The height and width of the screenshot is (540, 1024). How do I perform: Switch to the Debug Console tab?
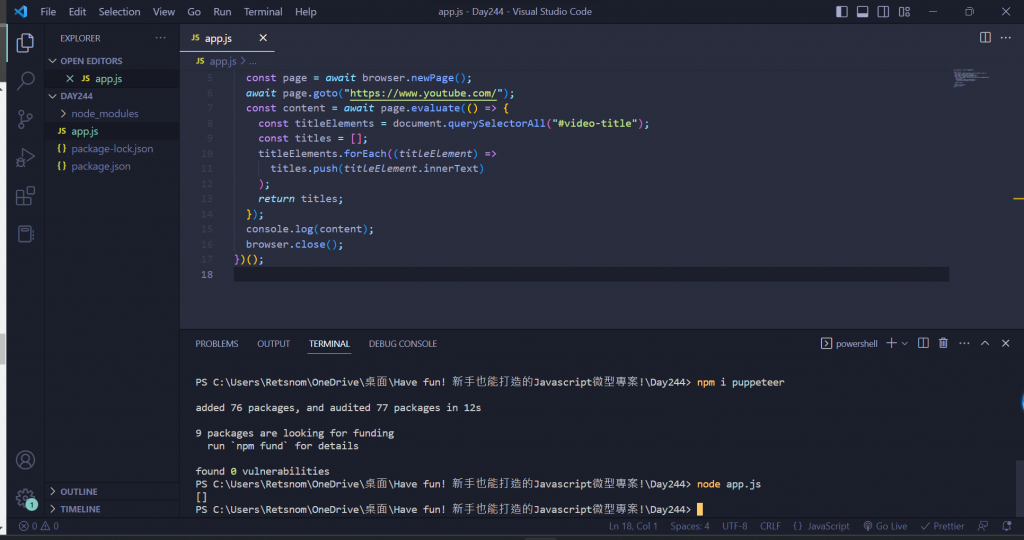click(x=403, y=343)
